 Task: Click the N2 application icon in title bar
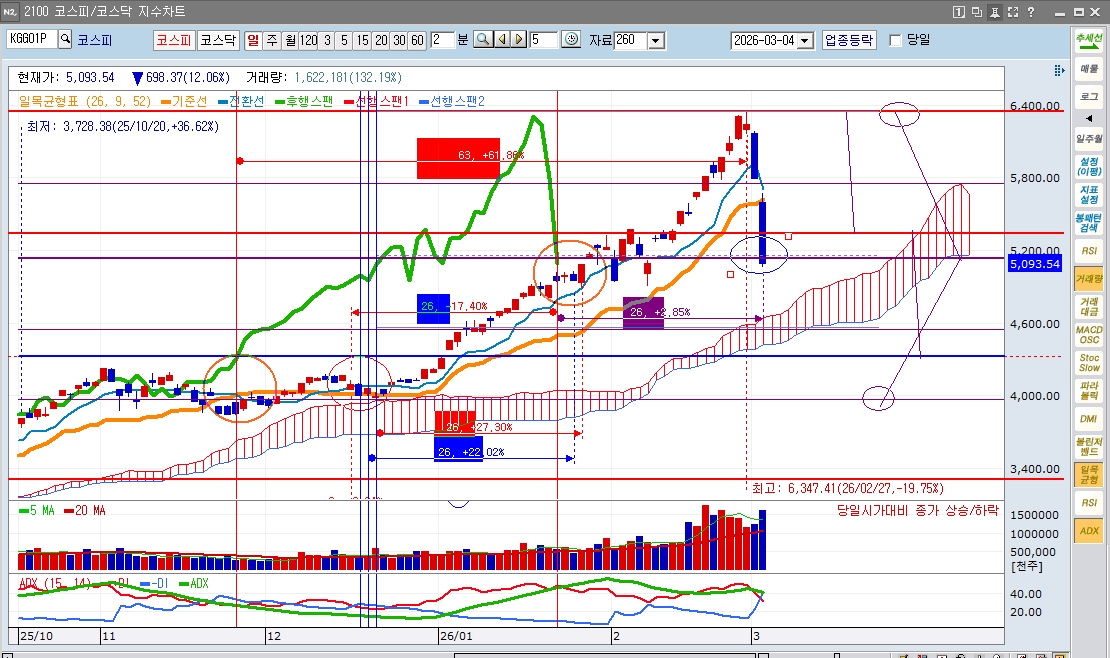[x=10, y=12]
